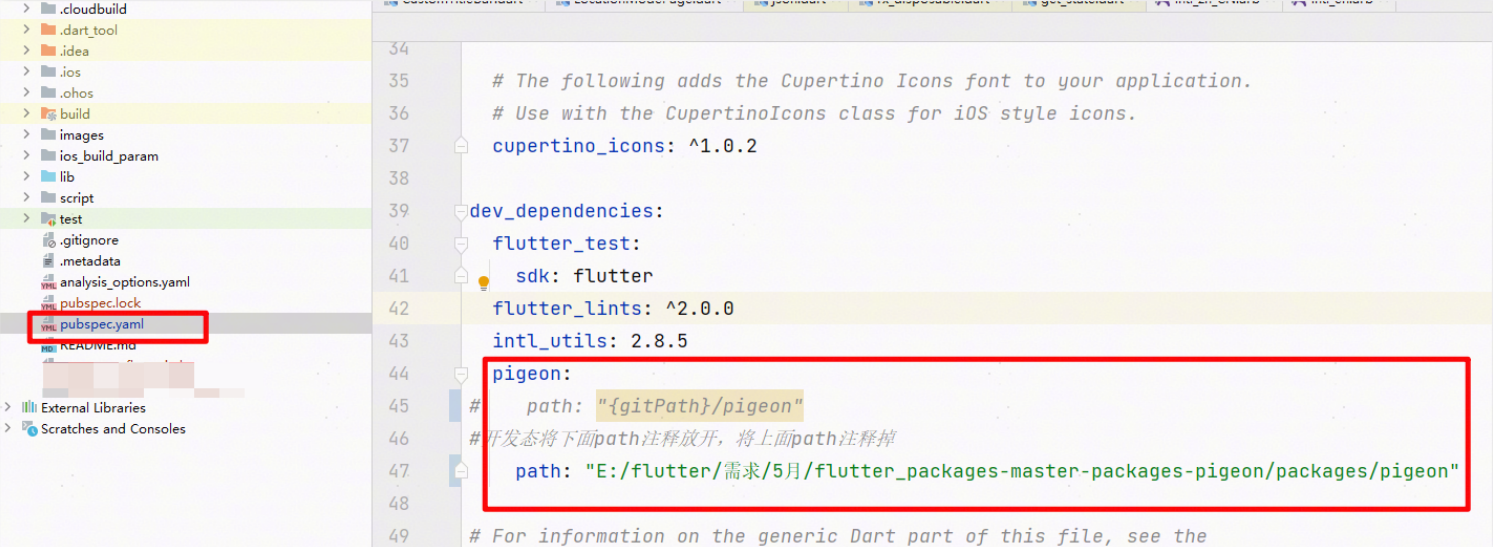Screen dimensions: 1493x547
Task: Select the .metadata file
Action: click(x=90, y=261)
